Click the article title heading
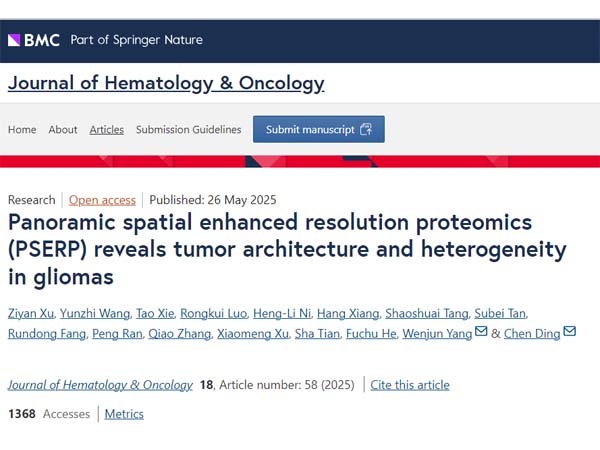The width and height of the screenshot is (600, 450). (287, 248)
